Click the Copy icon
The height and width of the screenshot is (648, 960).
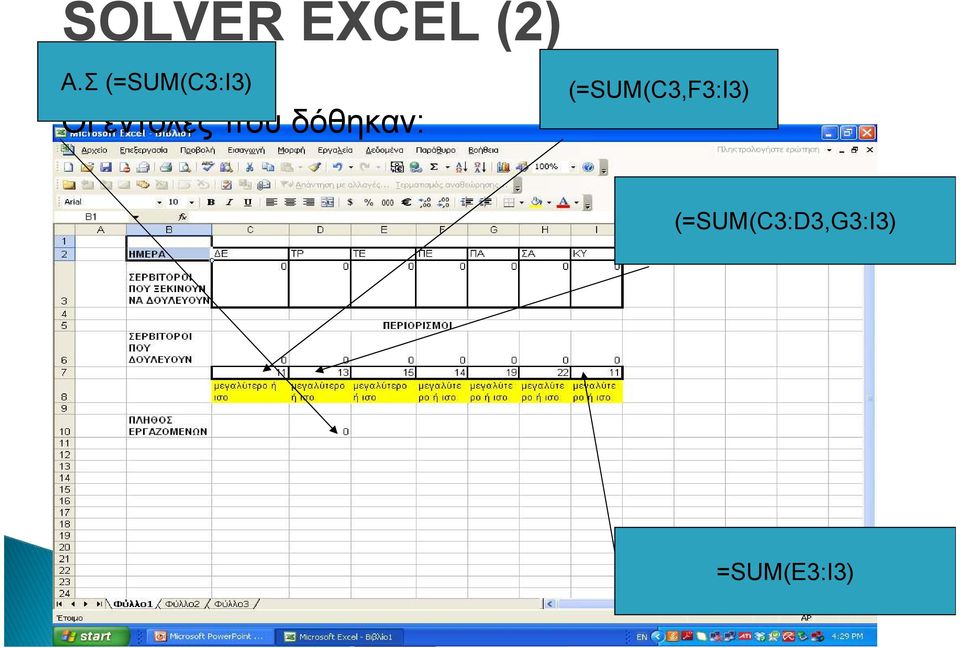268,167
